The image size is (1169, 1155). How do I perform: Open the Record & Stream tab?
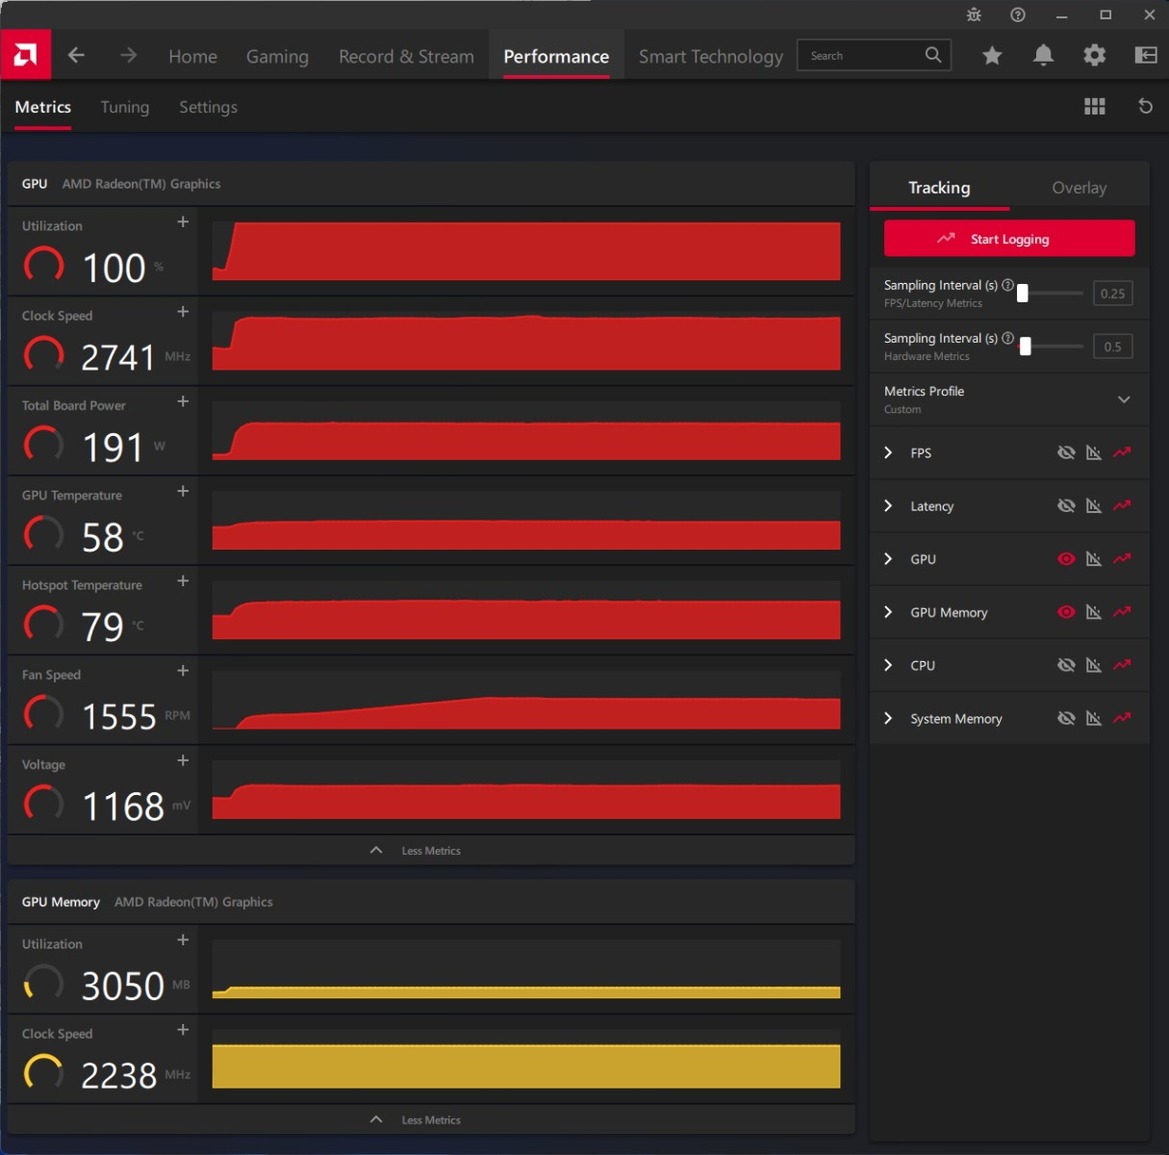[406, 57]
